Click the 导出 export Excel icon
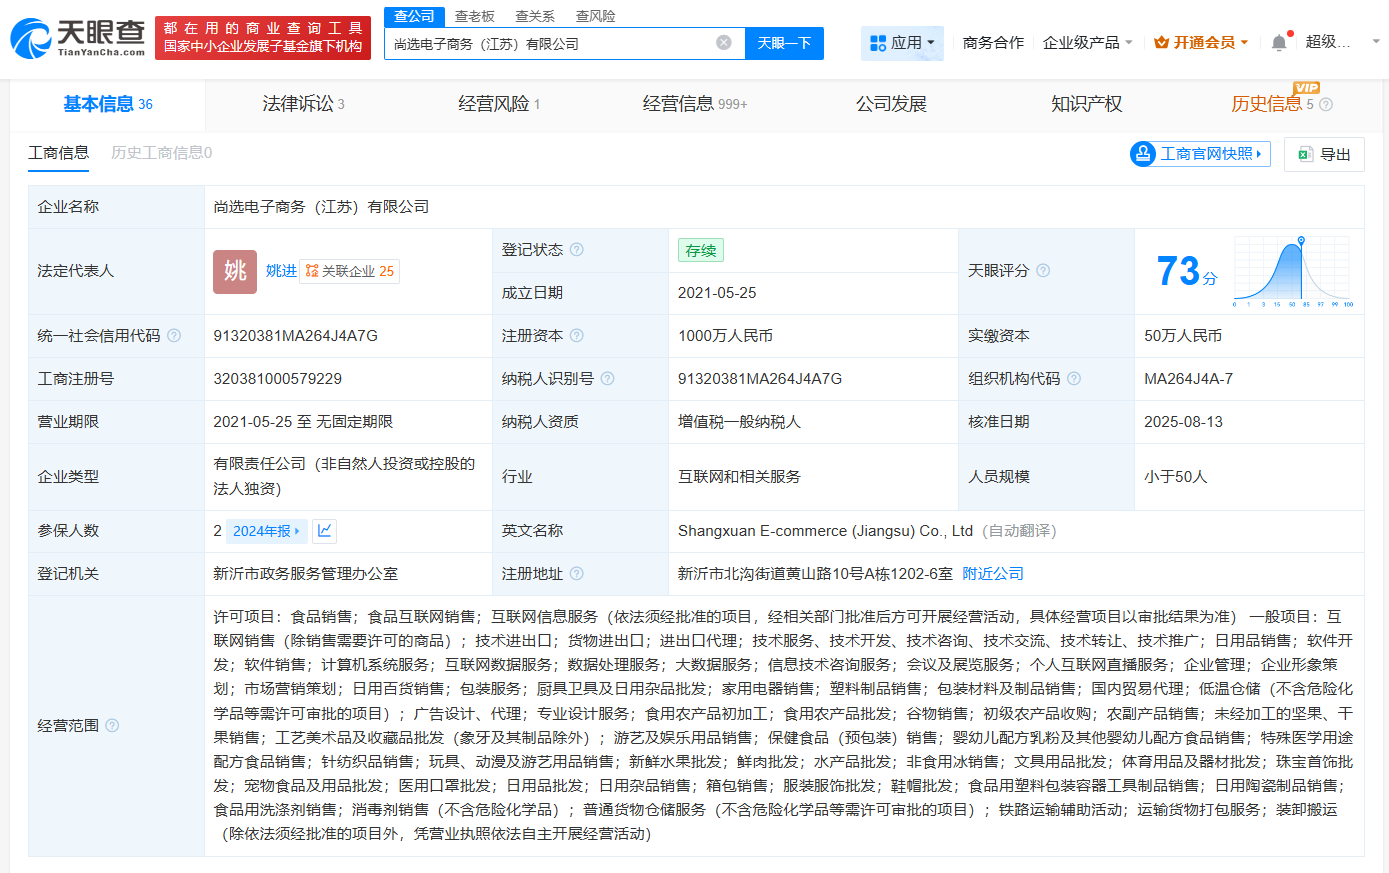The image size is (1389, 873). point(1304,154)
